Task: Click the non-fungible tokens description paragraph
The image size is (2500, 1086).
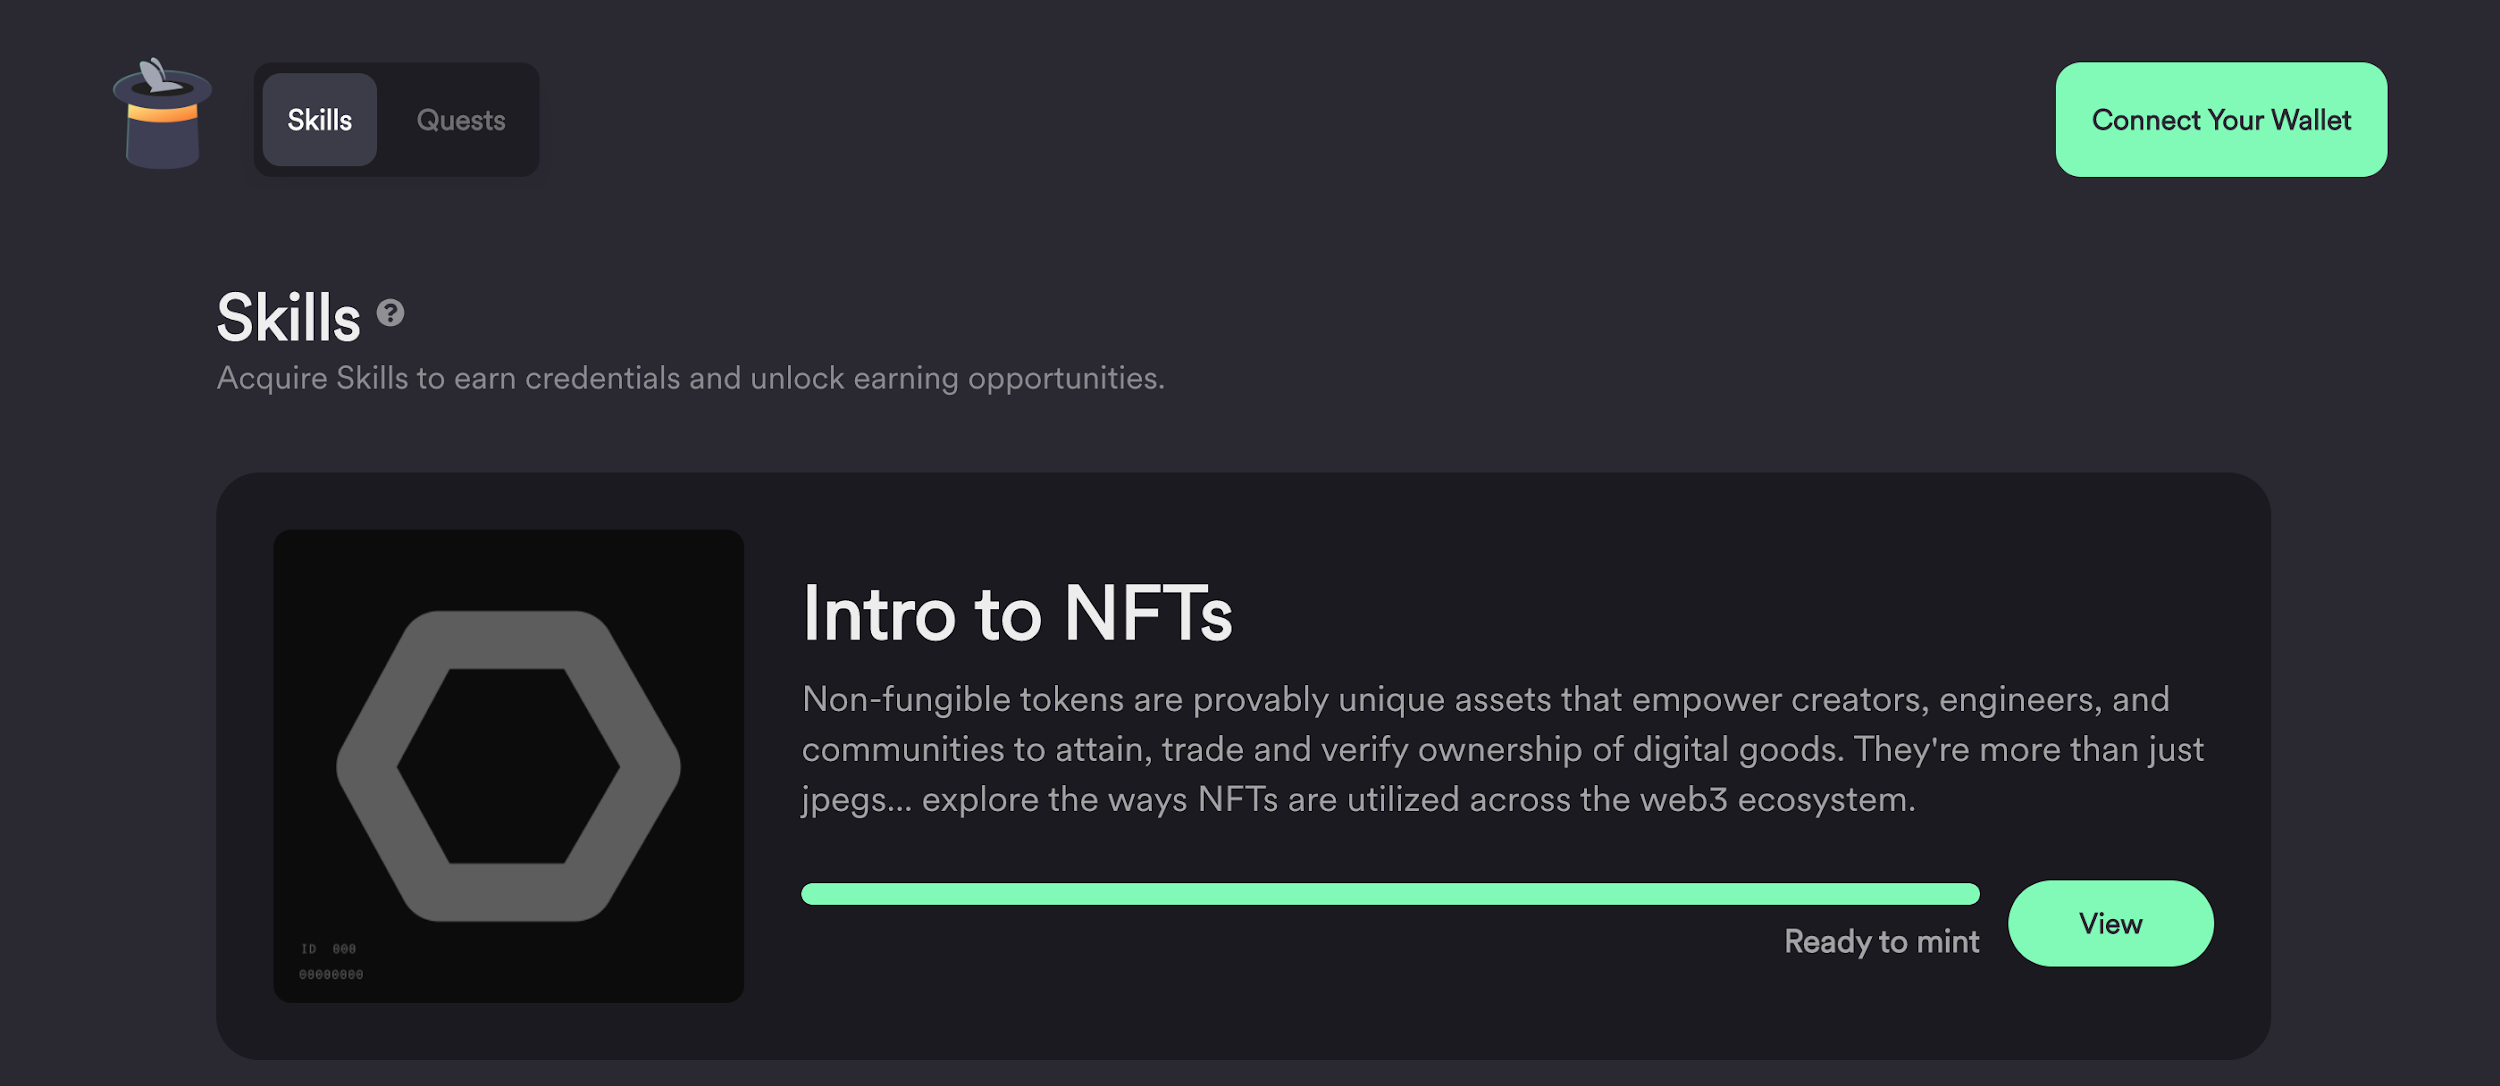Action: pyautogui.click(x=1500, y=749)
